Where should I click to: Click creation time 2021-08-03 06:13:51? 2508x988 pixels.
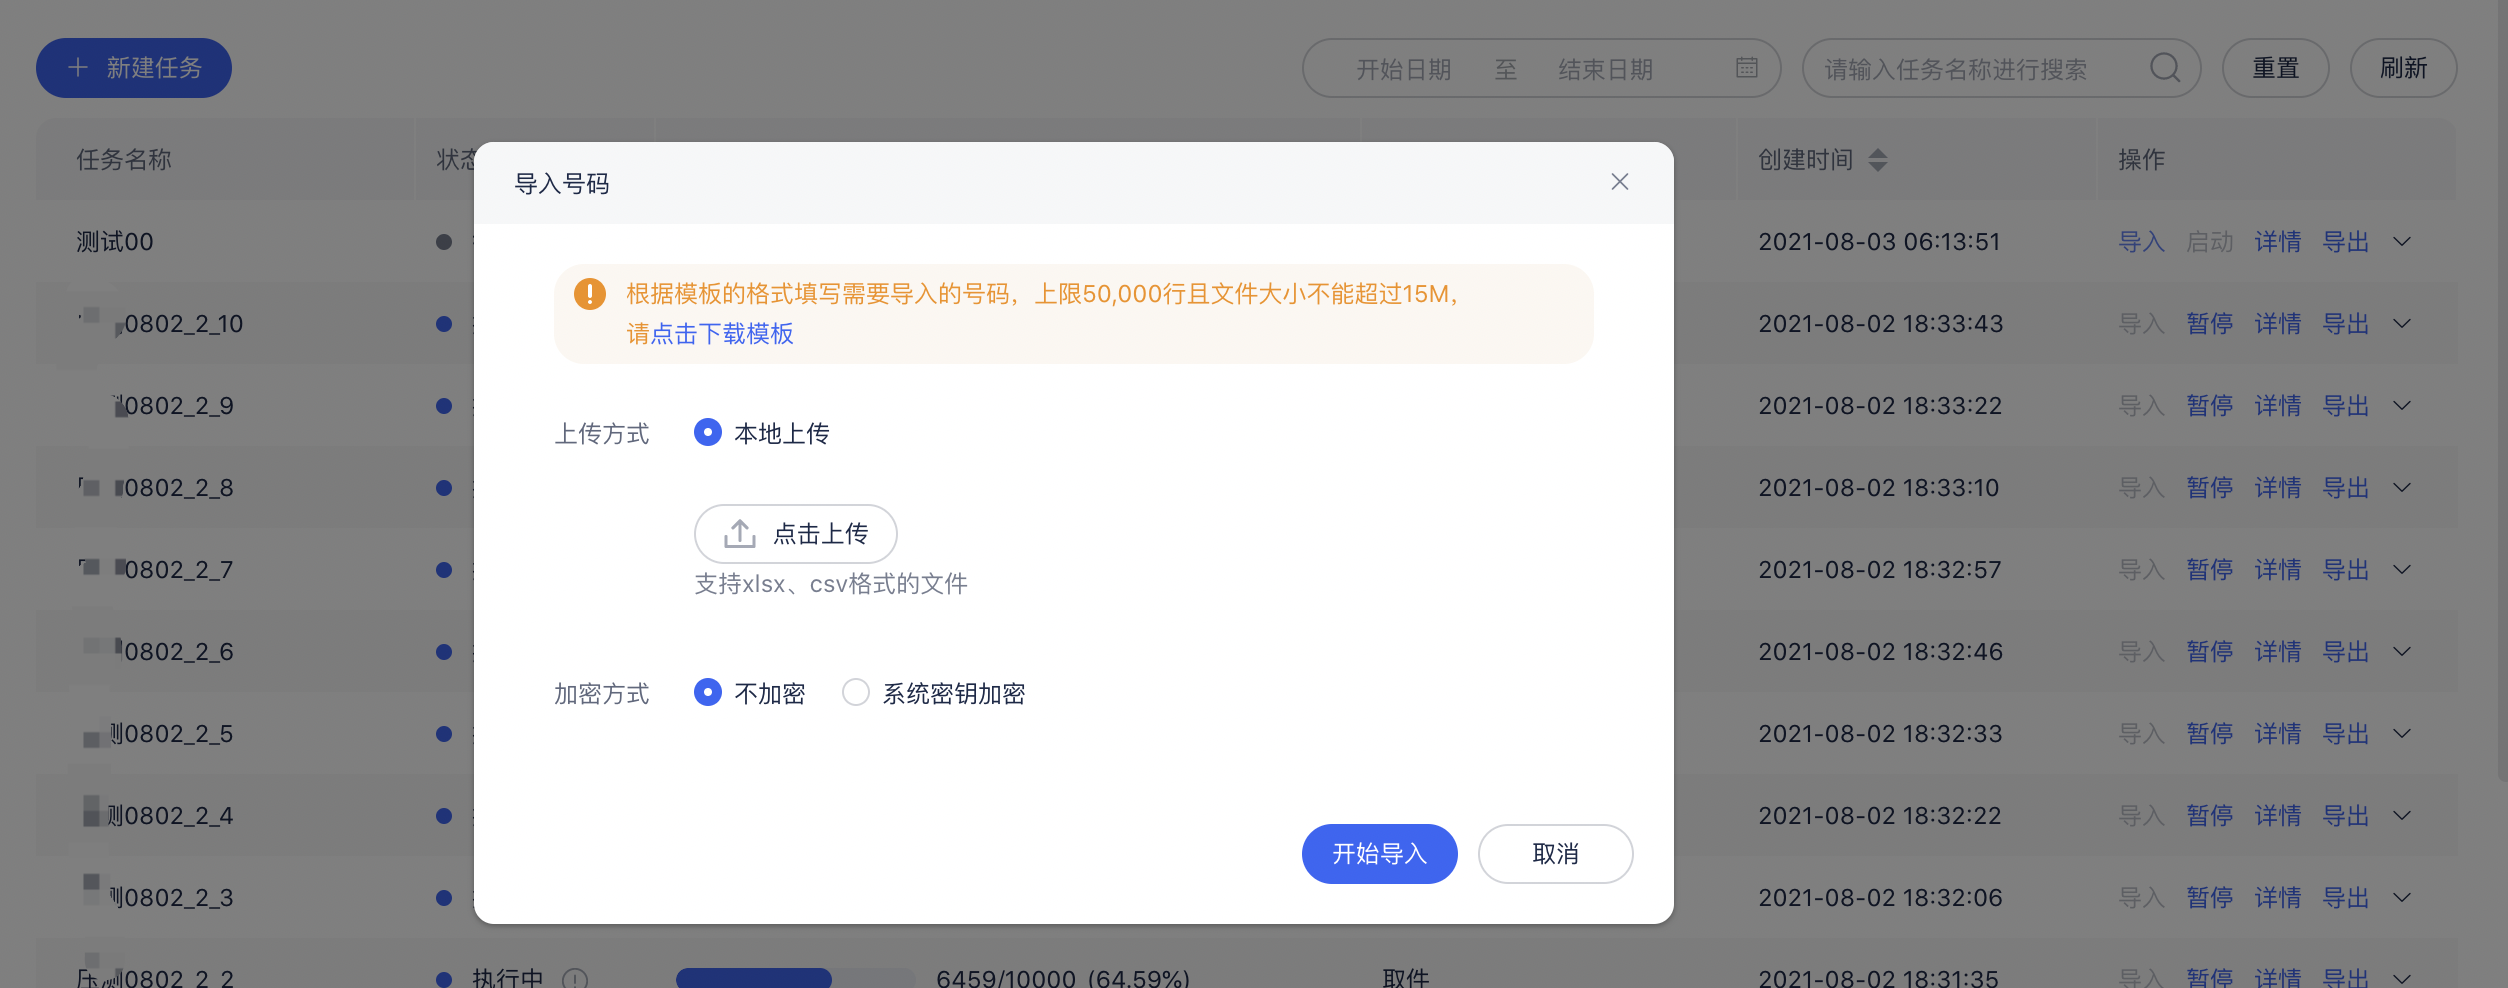[x=1879, y=242]
